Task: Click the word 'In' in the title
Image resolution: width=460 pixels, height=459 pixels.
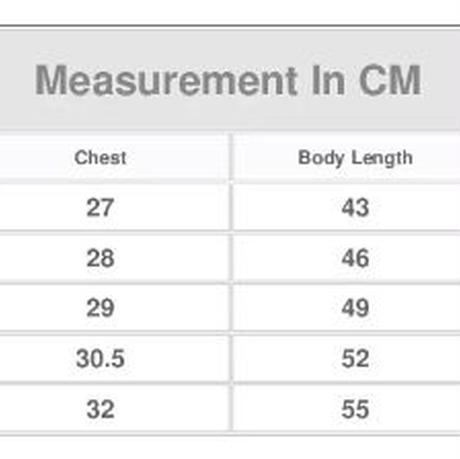Action: point(328,80)
